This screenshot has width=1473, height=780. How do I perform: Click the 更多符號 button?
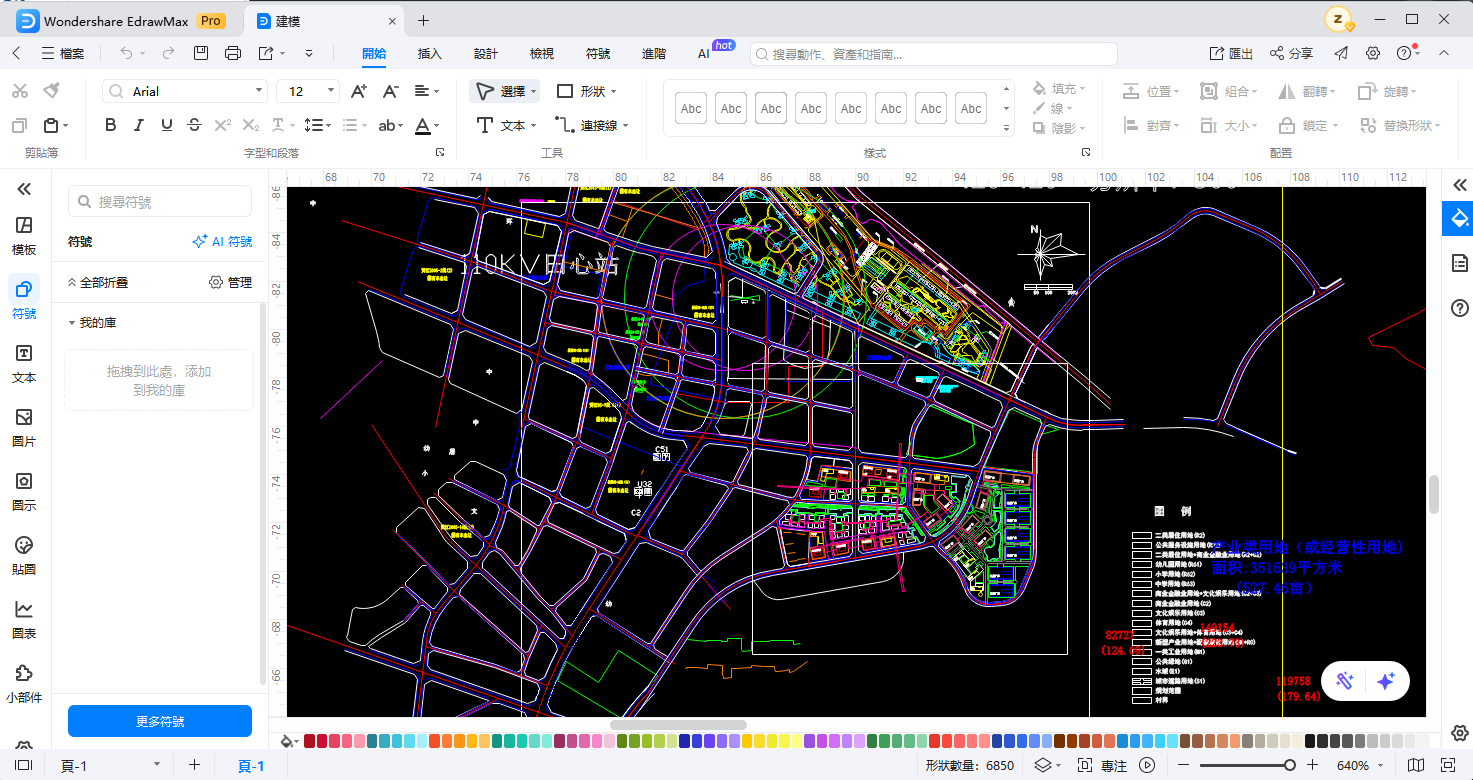160,721
